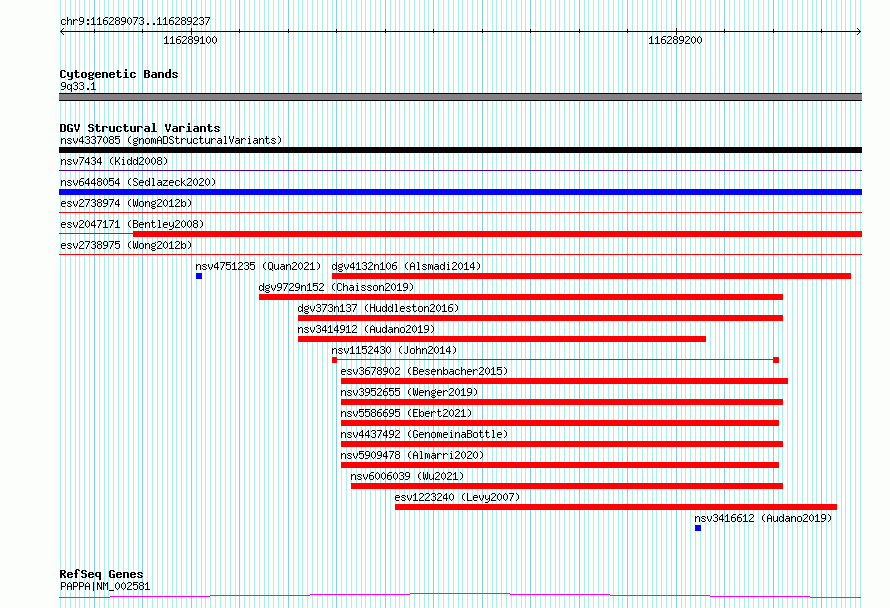
Task: Click the nsv4337085 gnomADStructuralVariants label
Action: [x=171, y=140]
